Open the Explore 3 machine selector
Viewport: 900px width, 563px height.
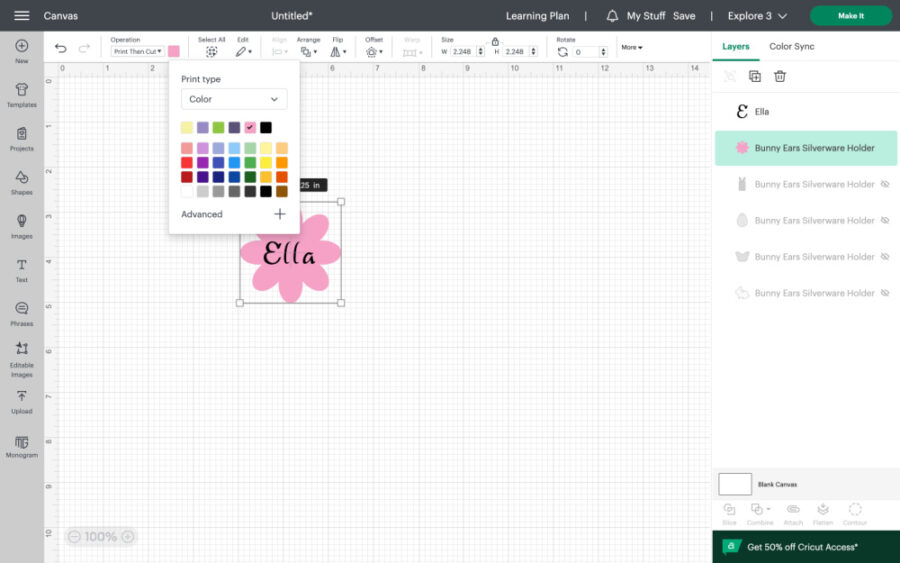click(x=757, y=16)
